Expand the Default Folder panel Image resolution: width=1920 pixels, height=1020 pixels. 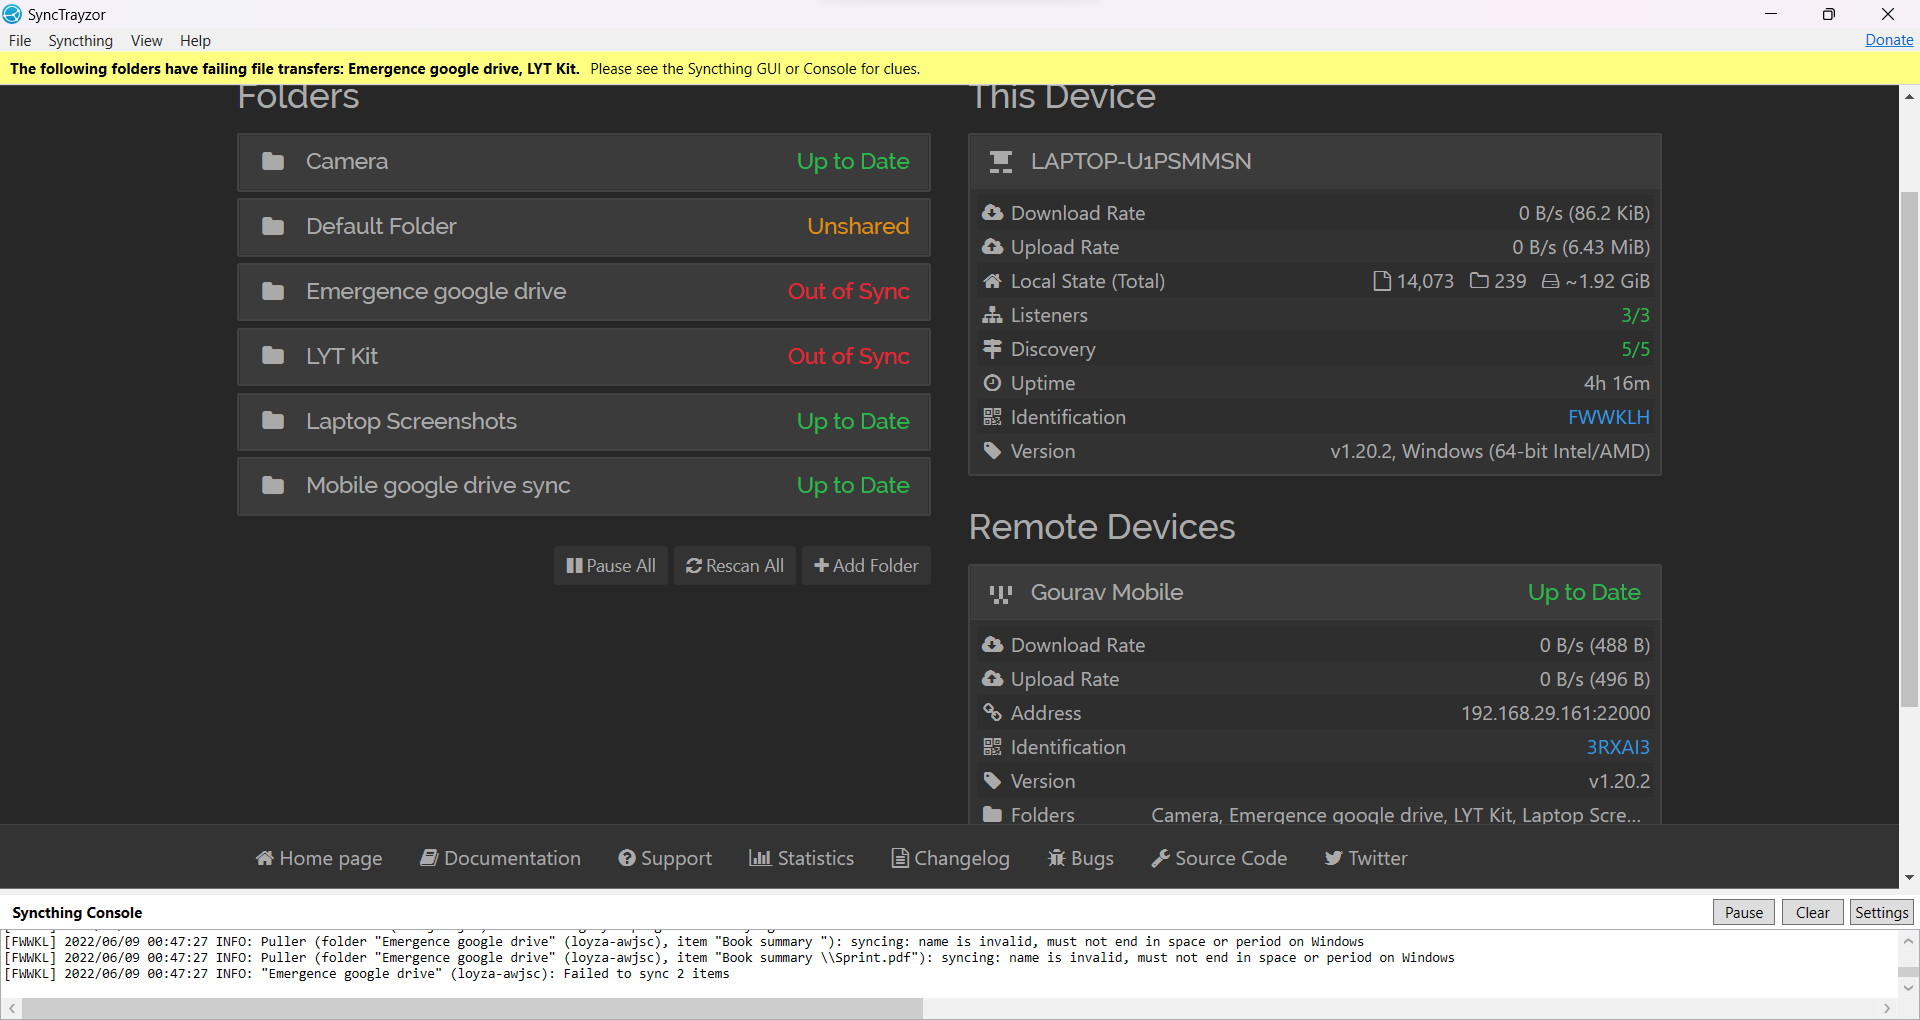tap(584, 227)
